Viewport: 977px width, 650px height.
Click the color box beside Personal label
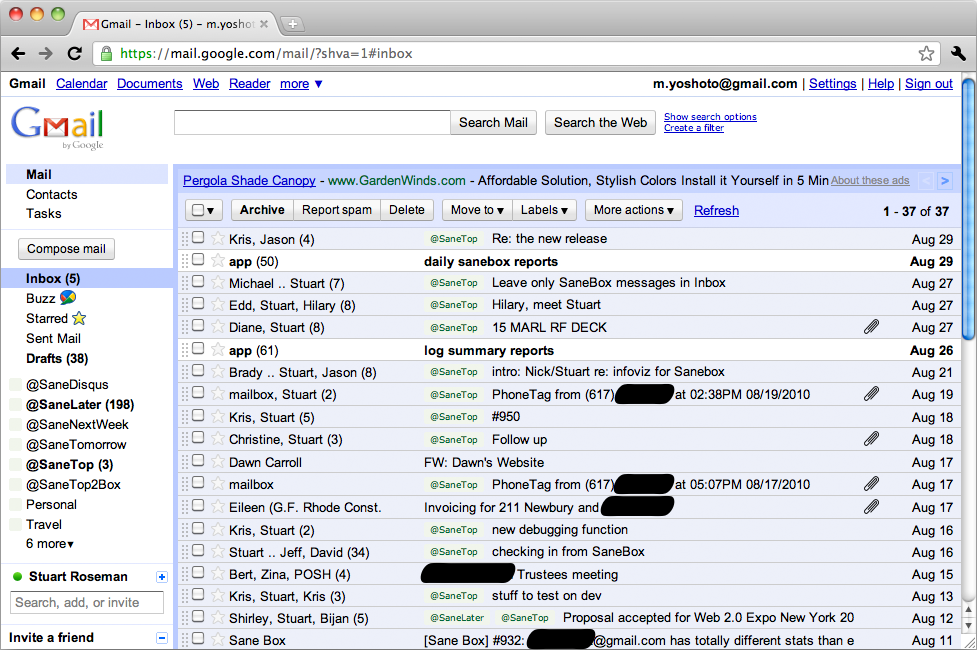[16, 505]
